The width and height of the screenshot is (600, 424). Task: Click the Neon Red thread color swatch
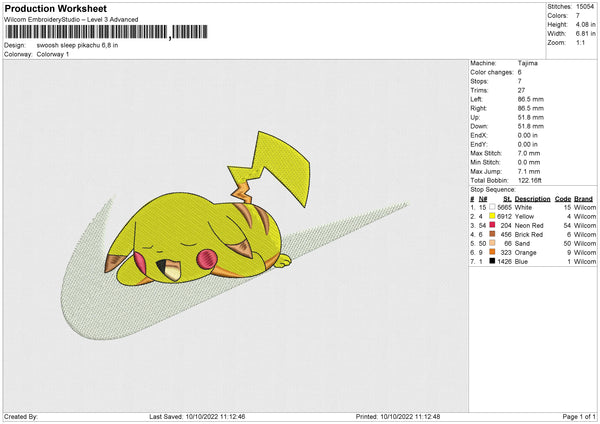pos(492,225)
